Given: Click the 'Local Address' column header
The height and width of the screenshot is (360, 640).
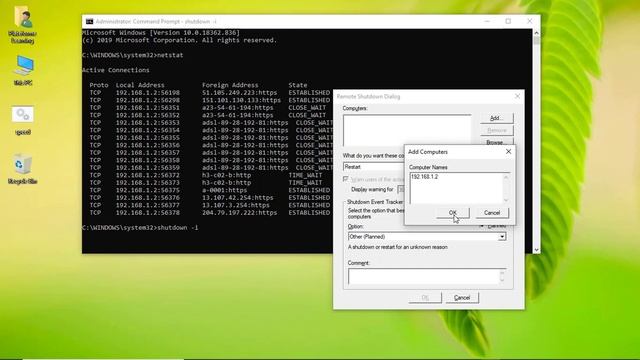Looking at the screenshot, I should (140, 85).
